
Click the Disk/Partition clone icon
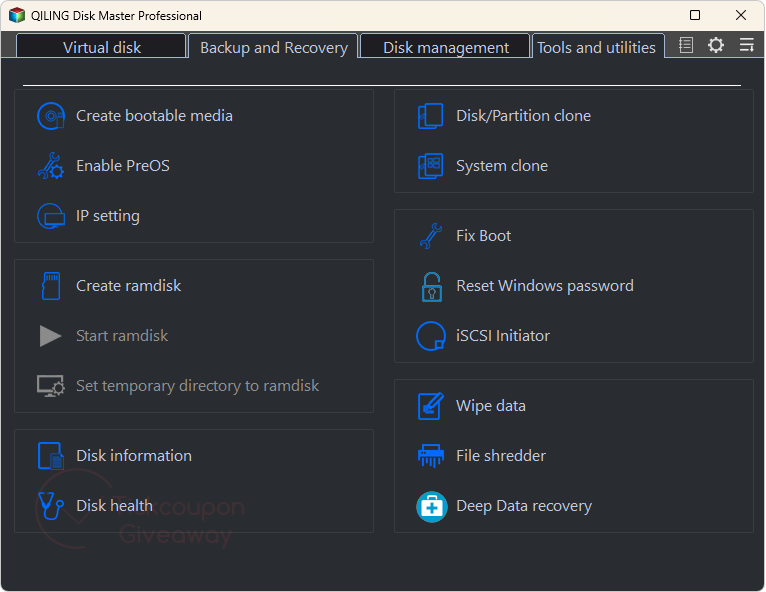430,116
